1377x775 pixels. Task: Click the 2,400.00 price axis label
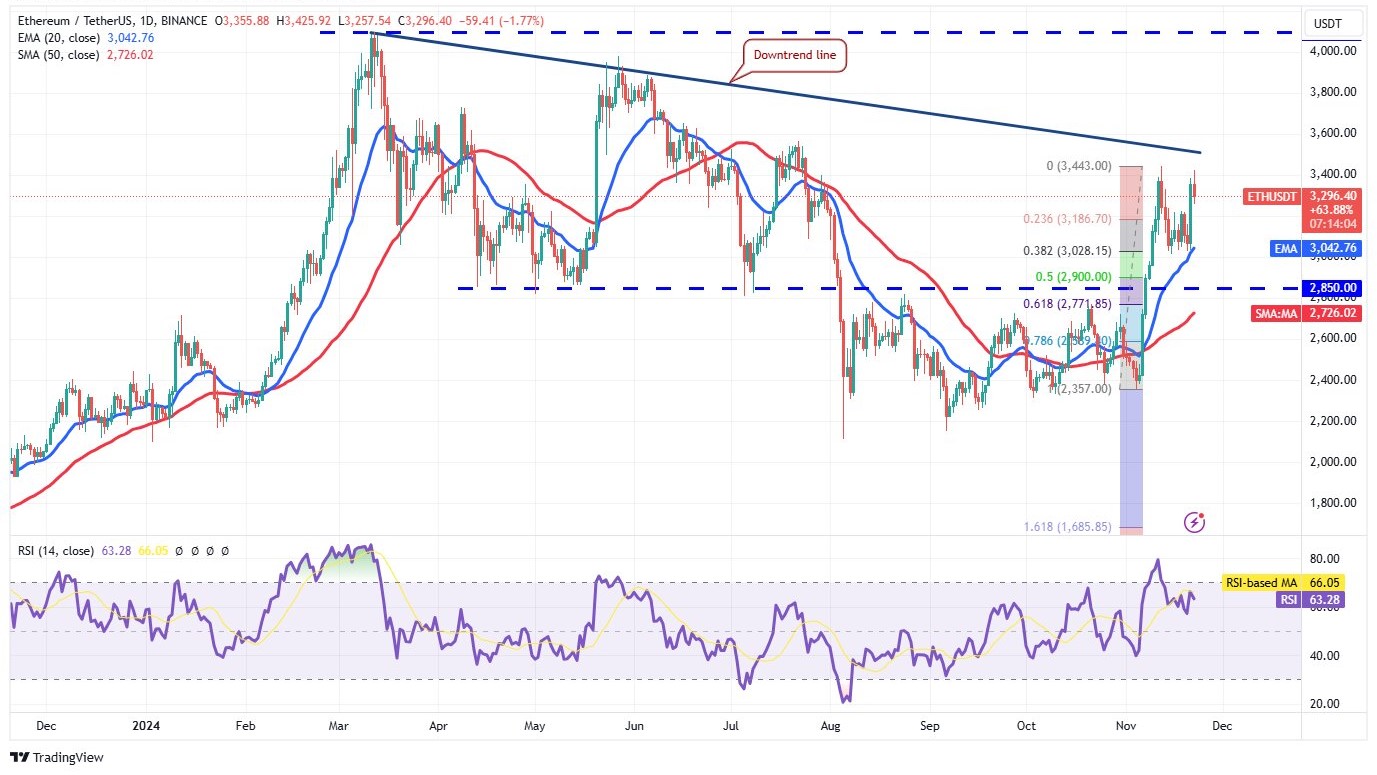[1335, 379]
